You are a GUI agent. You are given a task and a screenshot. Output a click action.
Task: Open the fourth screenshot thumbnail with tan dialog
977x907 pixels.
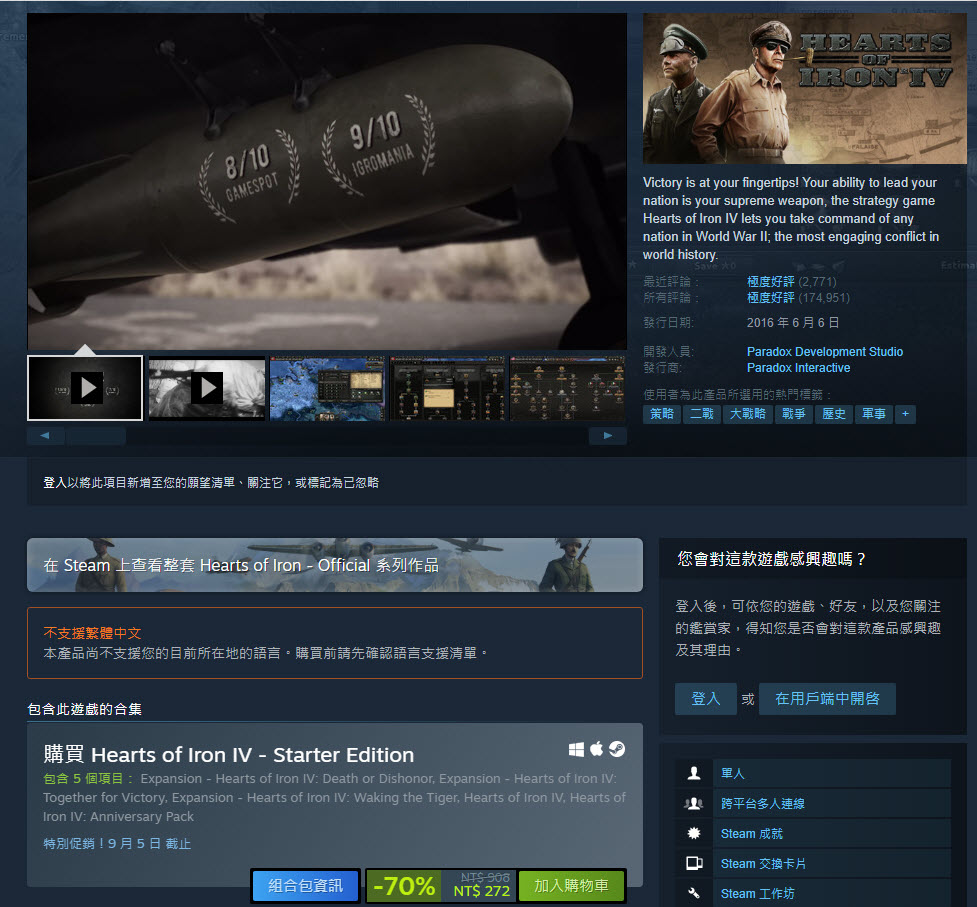[447, 388]
